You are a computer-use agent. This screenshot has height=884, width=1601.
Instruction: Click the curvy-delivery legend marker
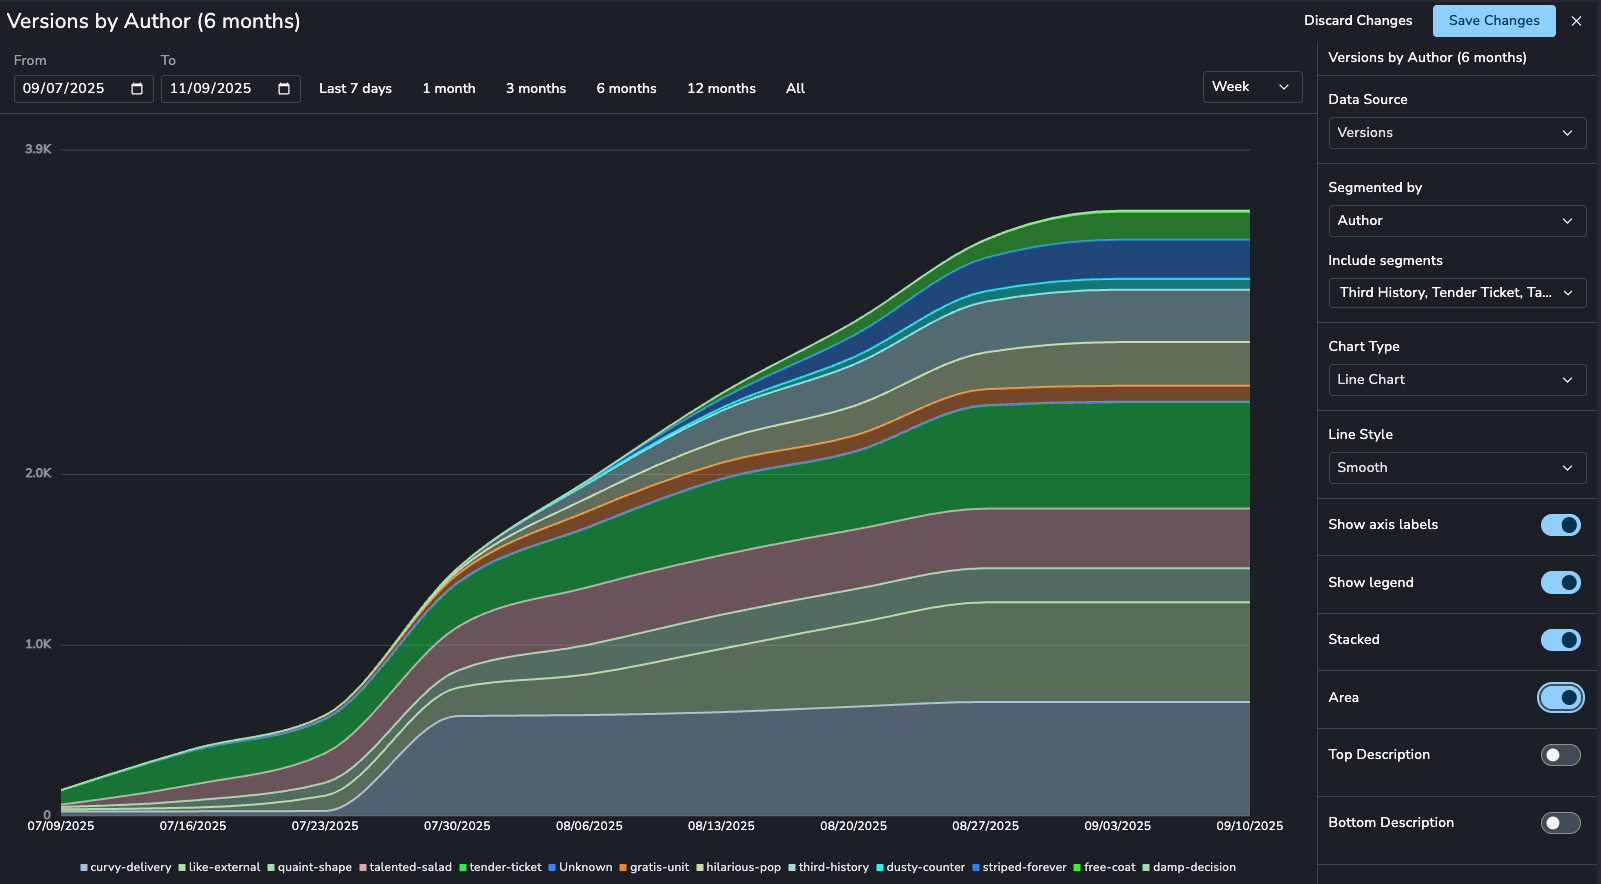[84, 868]
